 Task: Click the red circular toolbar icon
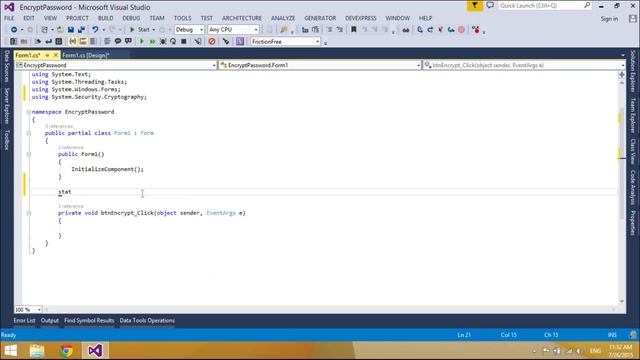coord(462,29)
